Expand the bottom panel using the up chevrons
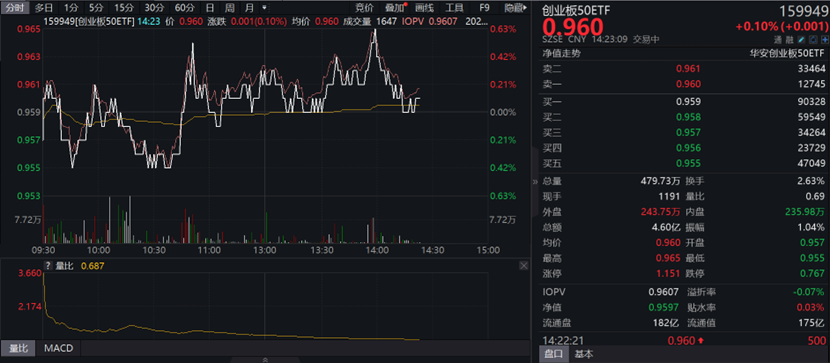The width and height of the screenshot is (830, 363). (x=265, y=360)
